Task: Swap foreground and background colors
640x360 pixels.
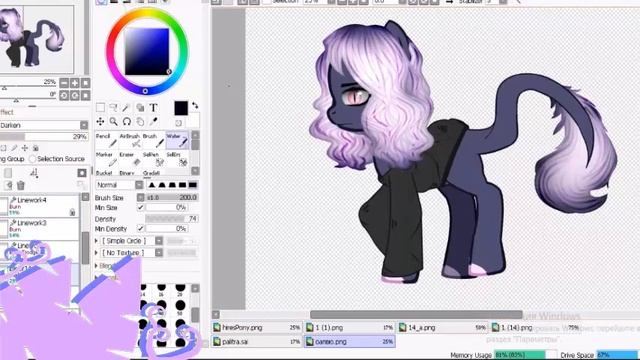Action: pos(195,106)
